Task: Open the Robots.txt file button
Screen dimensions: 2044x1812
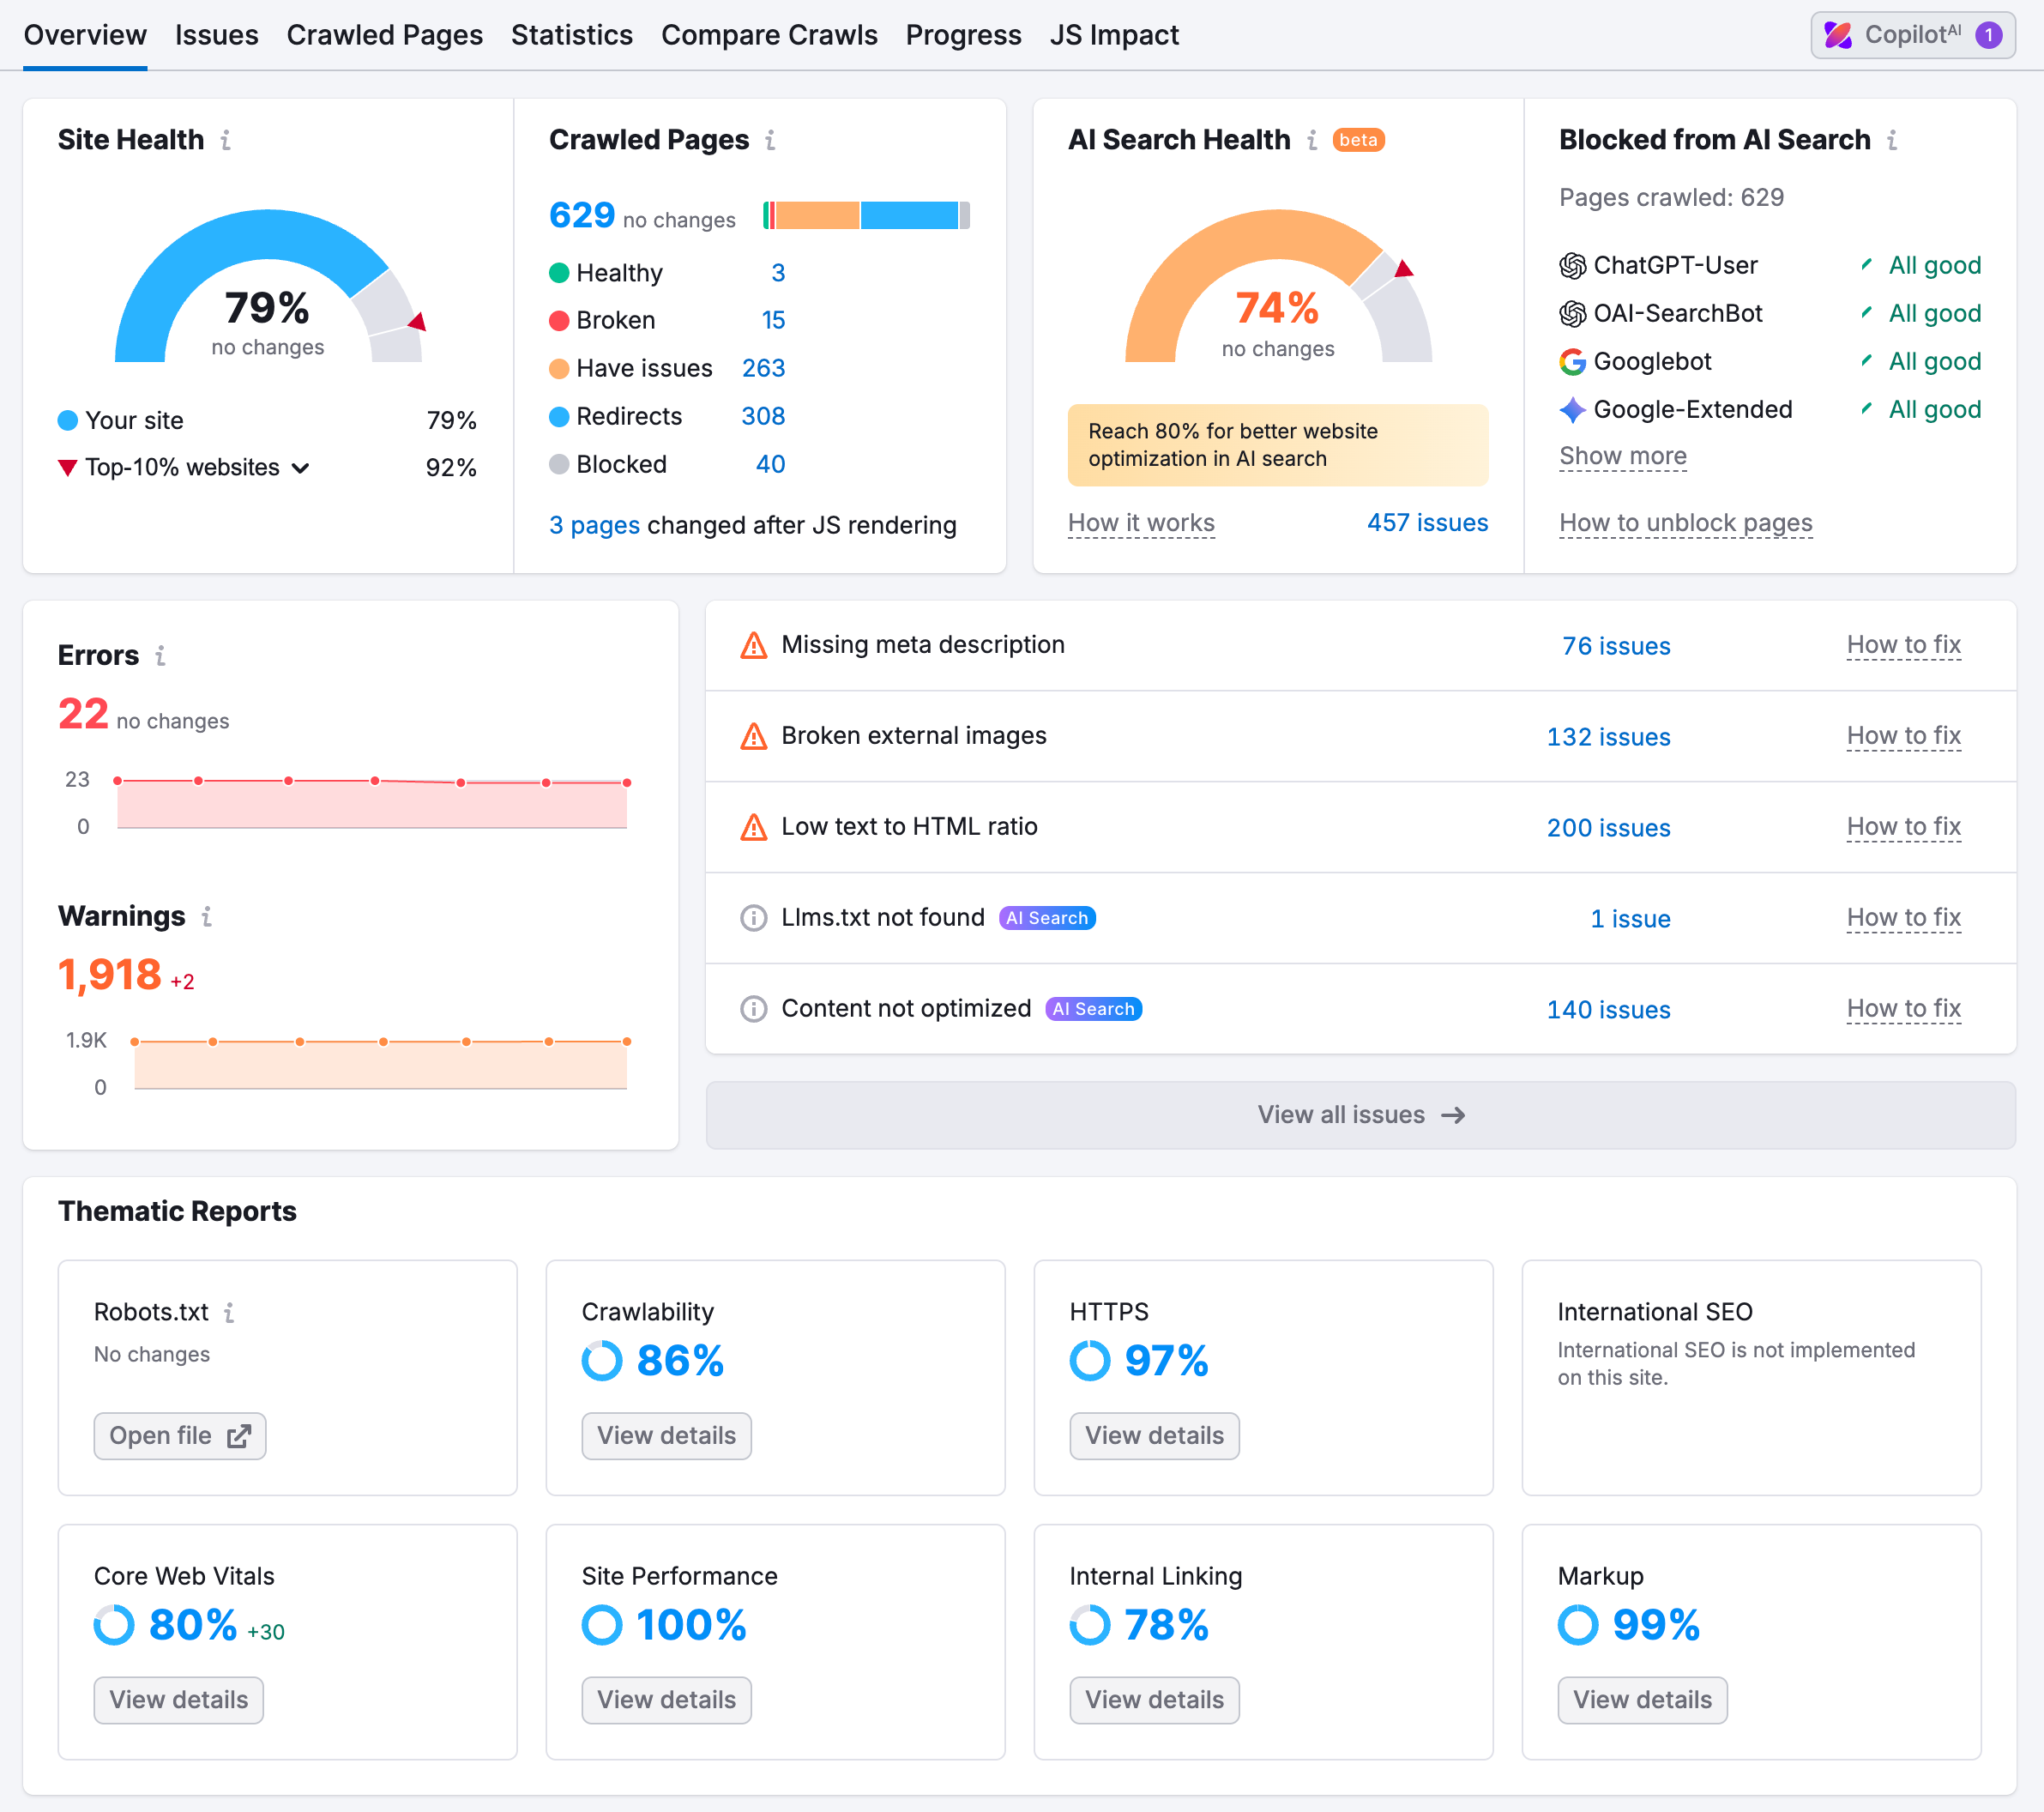Action: tap(180, 1436)
